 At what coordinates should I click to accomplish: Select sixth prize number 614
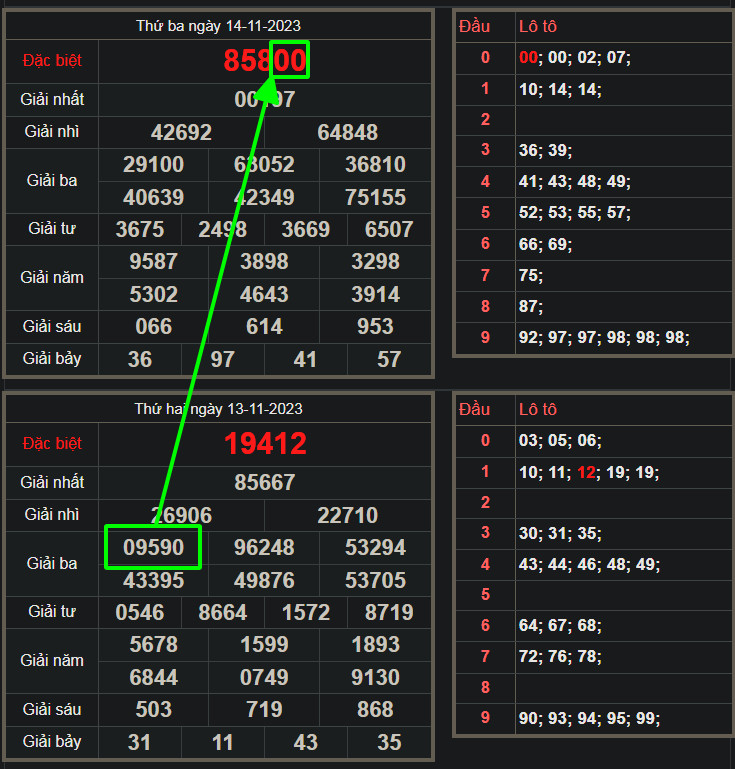pos(264,326)
